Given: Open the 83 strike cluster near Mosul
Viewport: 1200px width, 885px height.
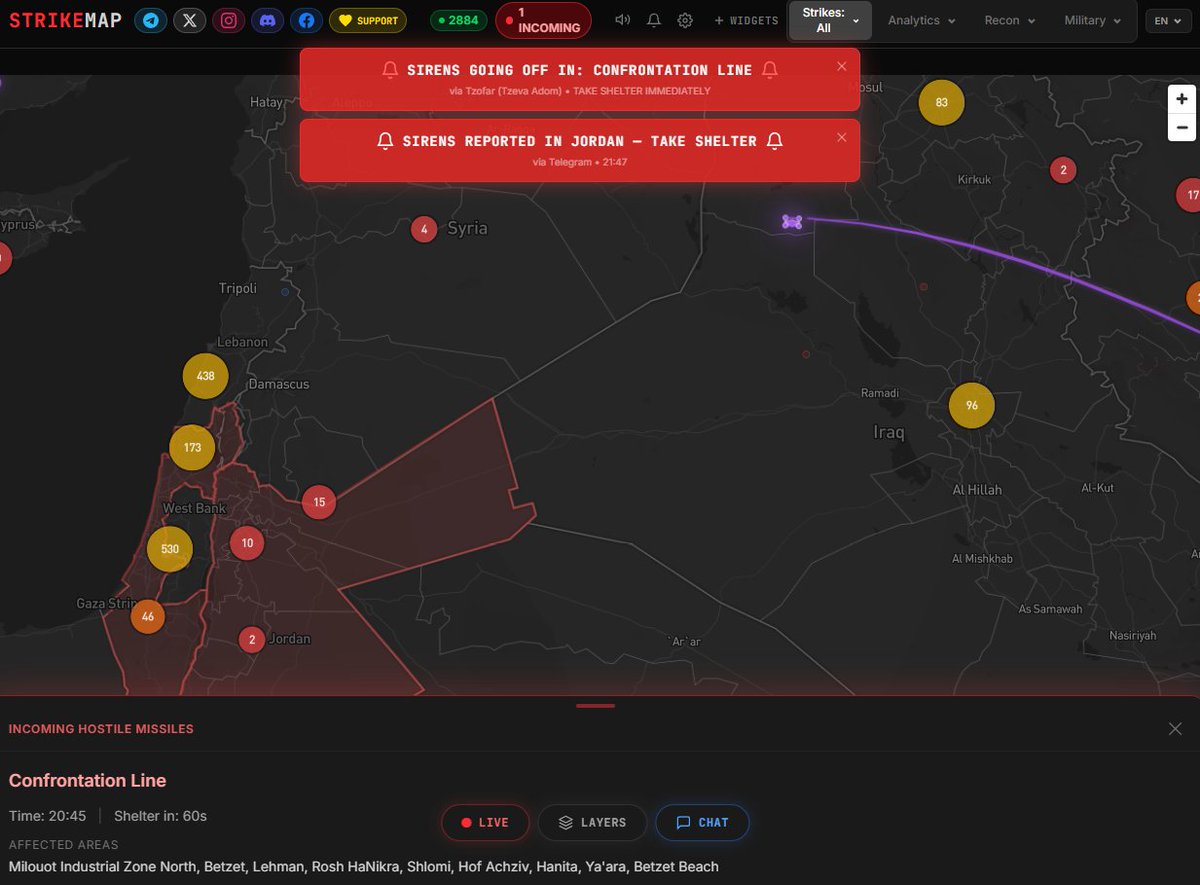Looking at the screenshot, I should click(x=941, y=102).
